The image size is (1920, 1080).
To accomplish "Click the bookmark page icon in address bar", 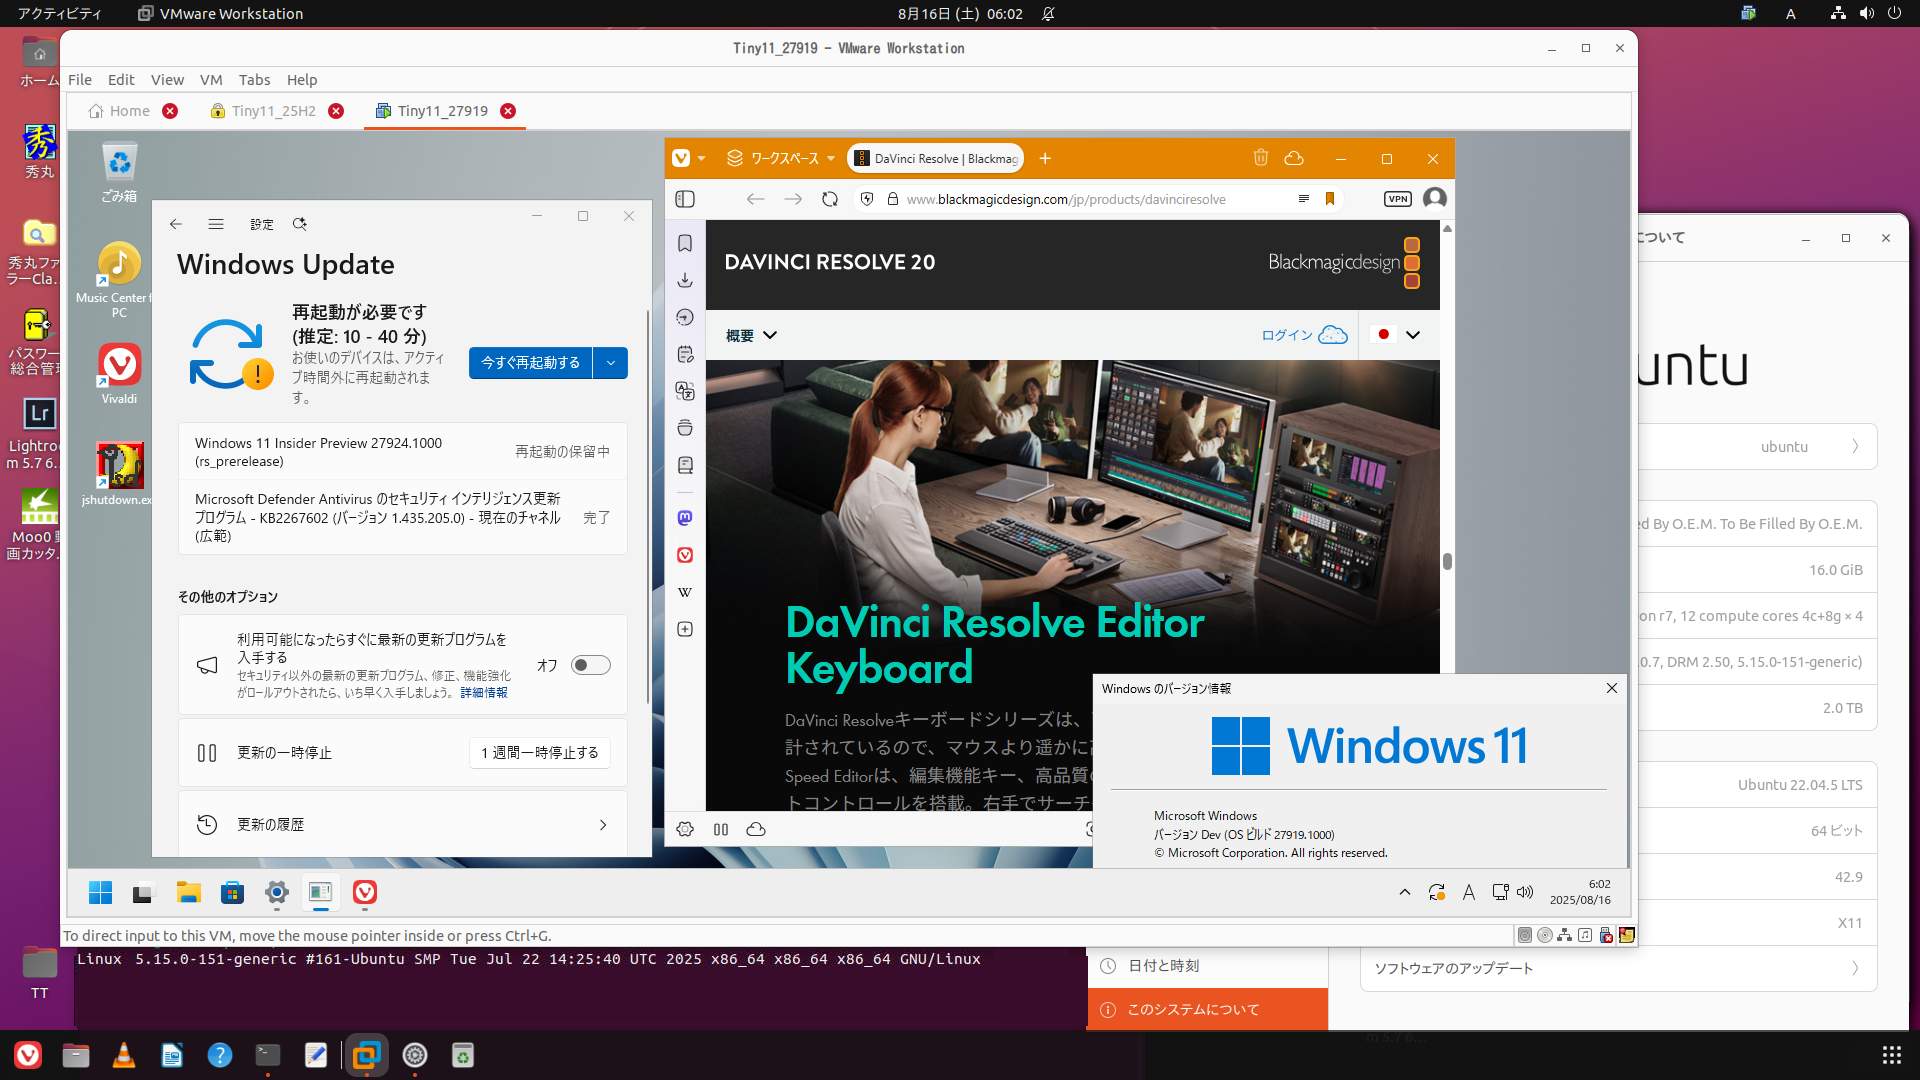I will [x=1330, y=199].
